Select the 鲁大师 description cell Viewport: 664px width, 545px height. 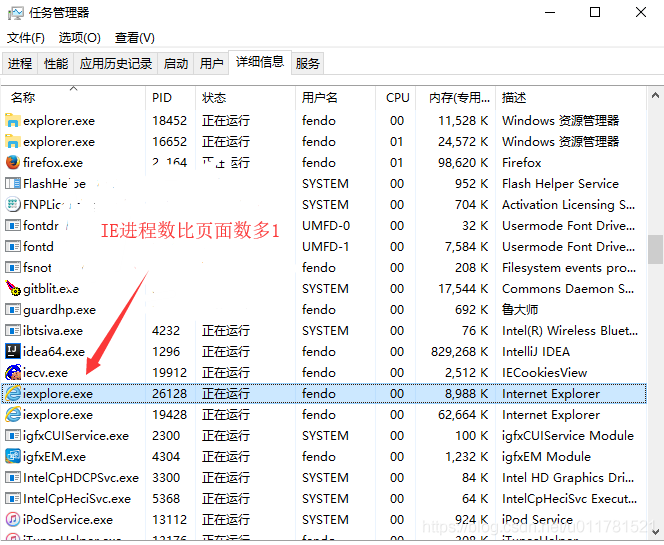[520, 310]
